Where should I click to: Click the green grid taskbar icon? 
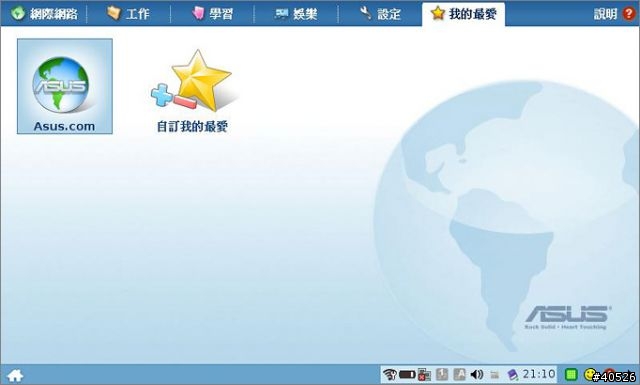571,374
